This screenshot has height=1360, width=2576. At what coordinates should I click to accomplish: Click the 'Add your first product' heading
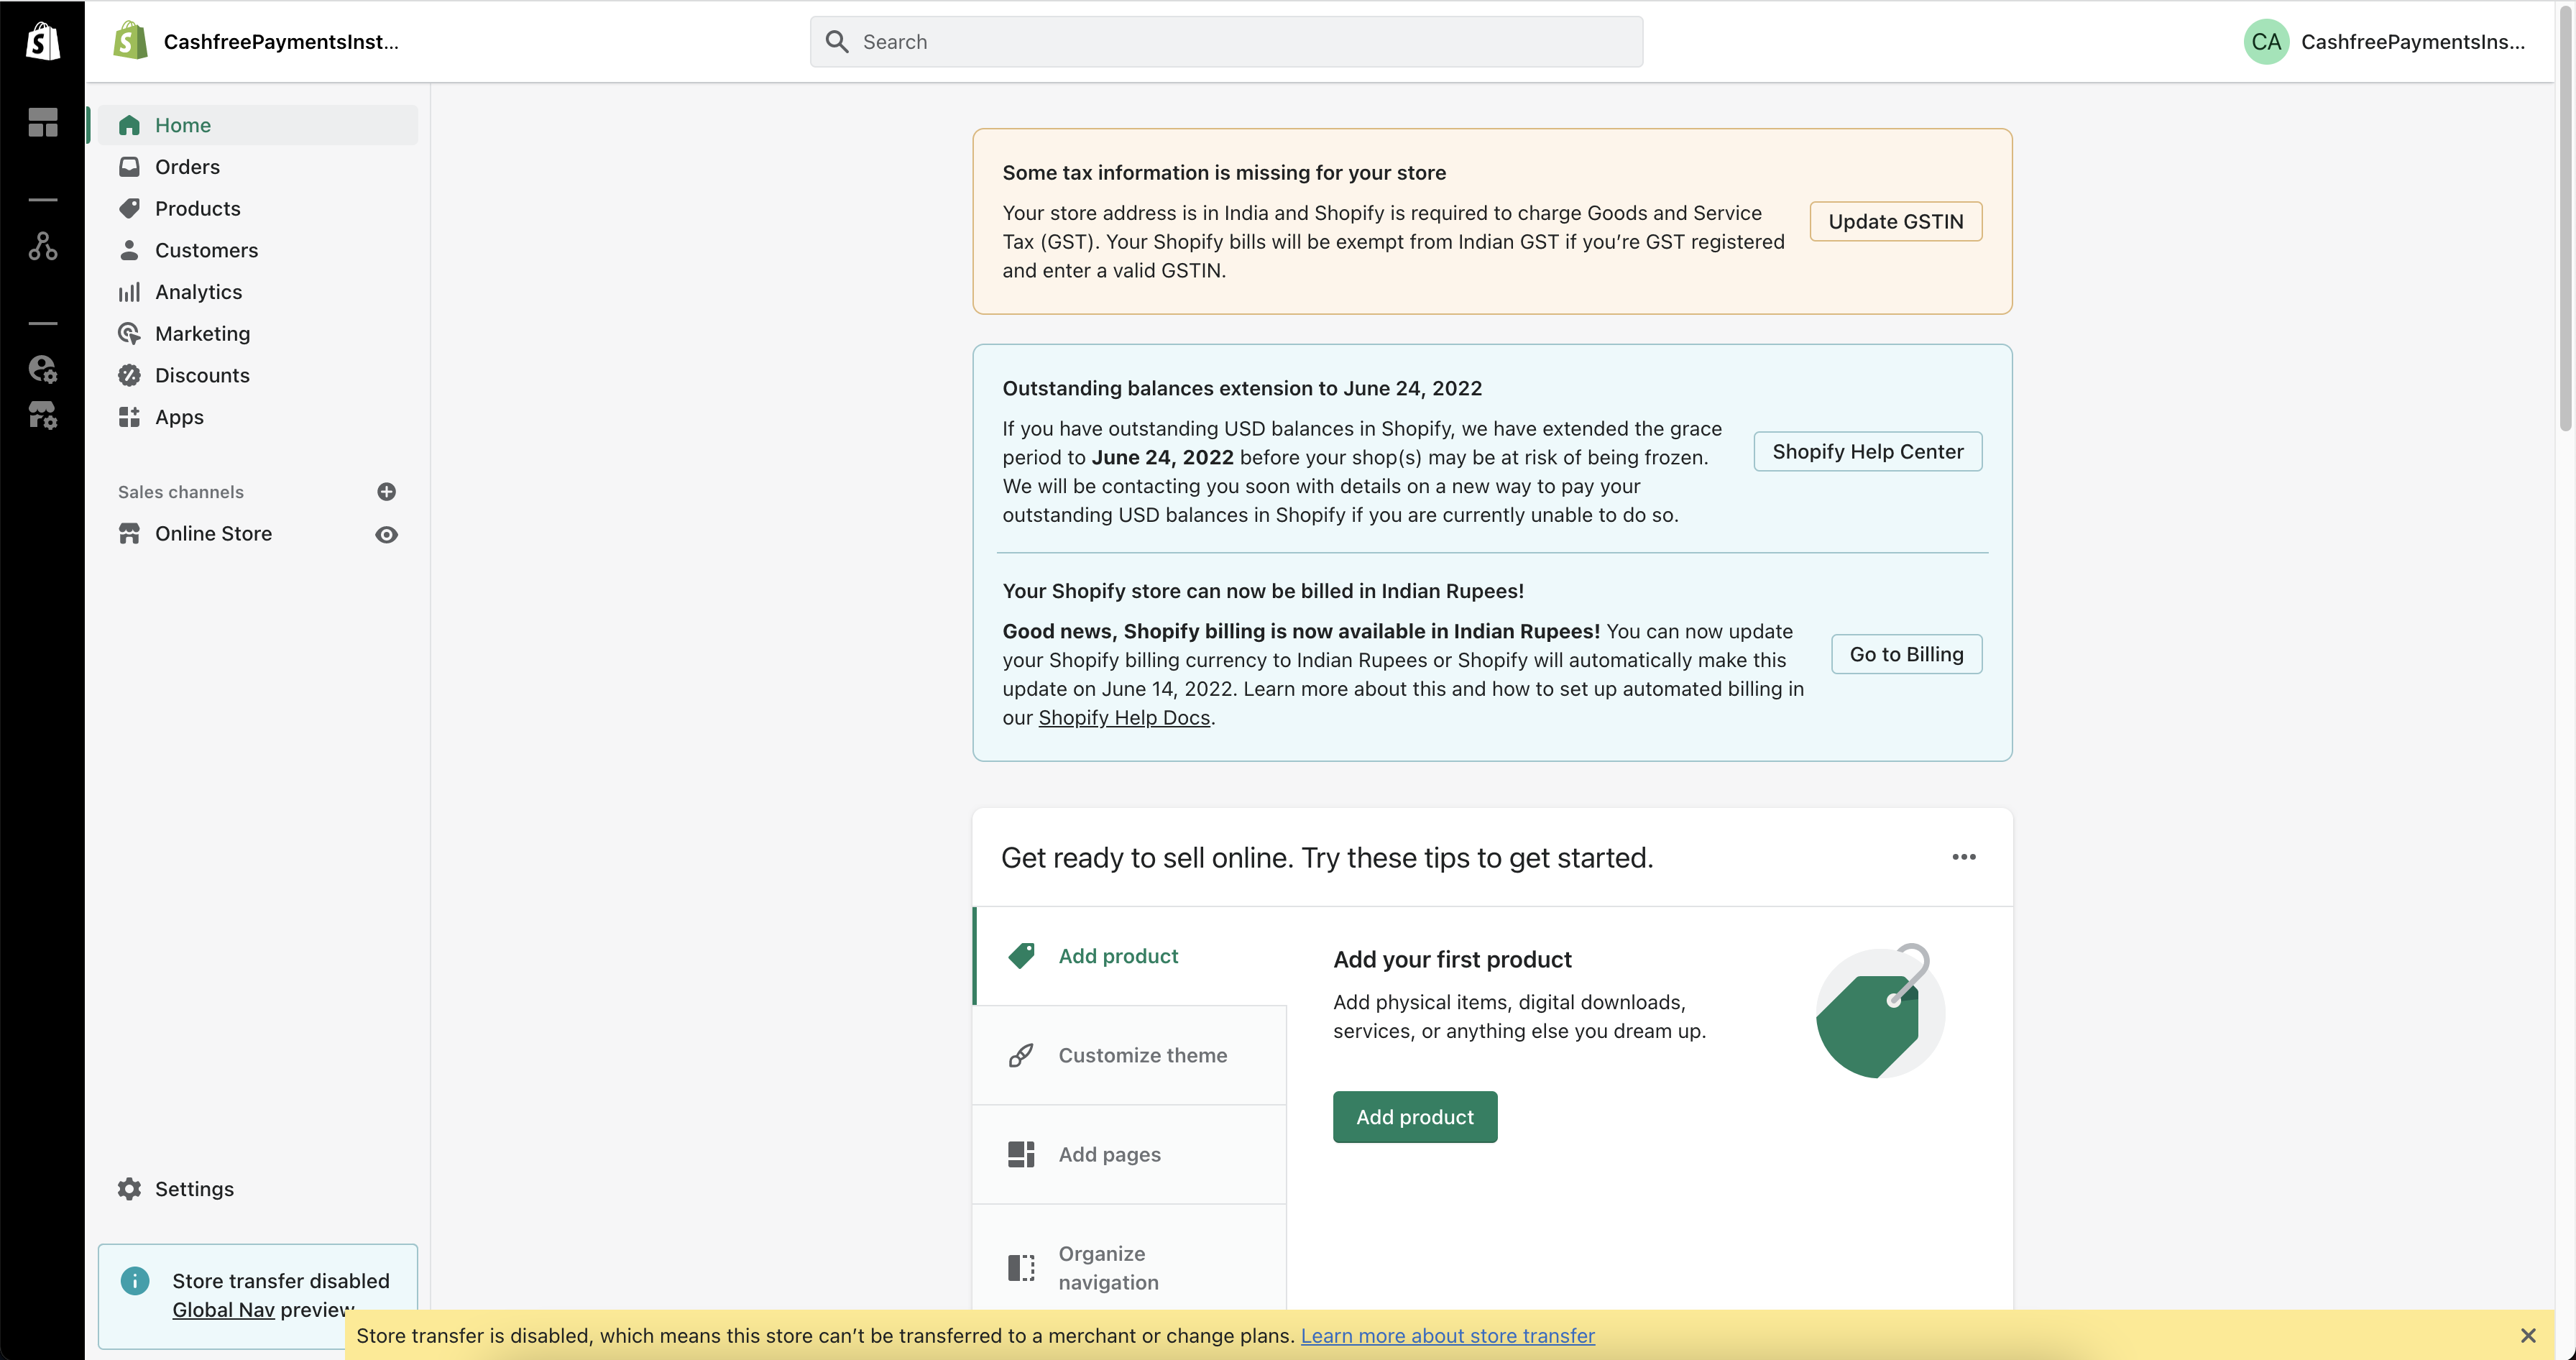(1452, 959)
